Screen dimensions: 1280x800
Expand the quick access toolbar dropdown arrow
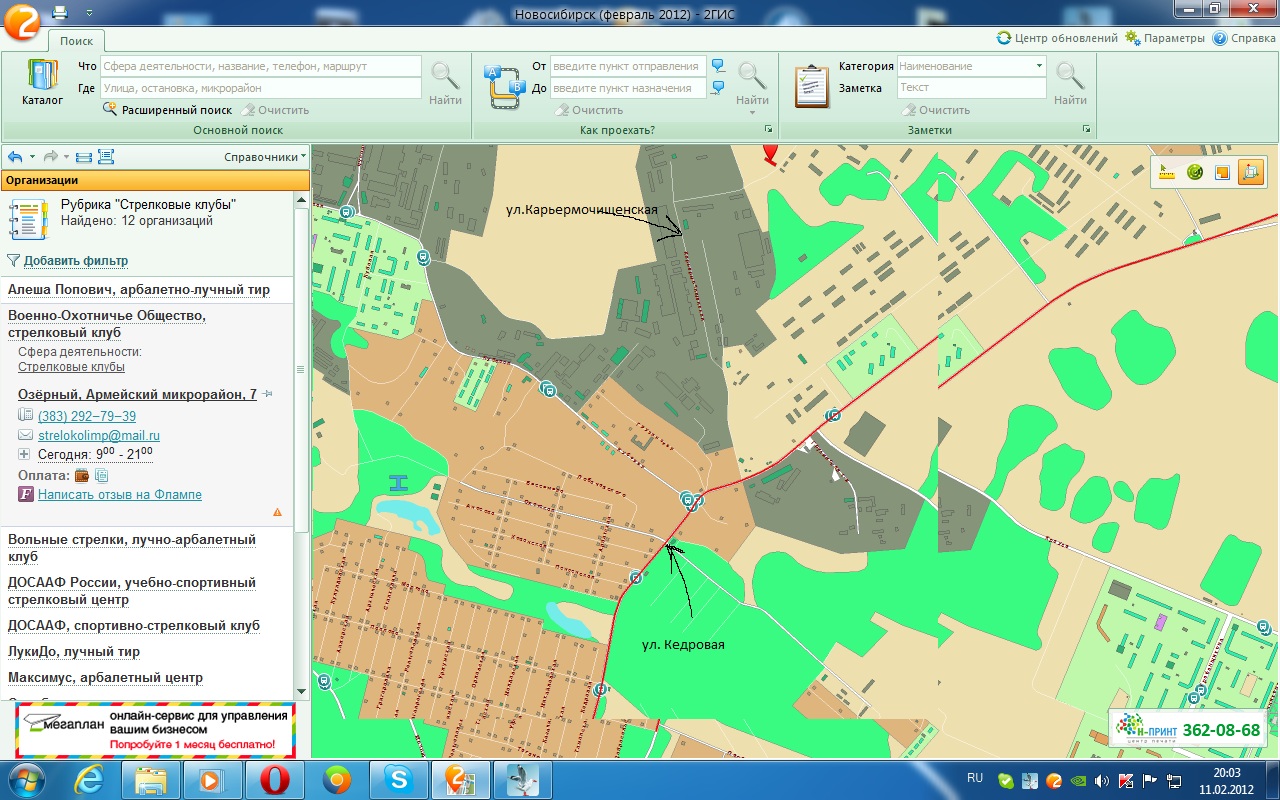click(x=88, y=12)
